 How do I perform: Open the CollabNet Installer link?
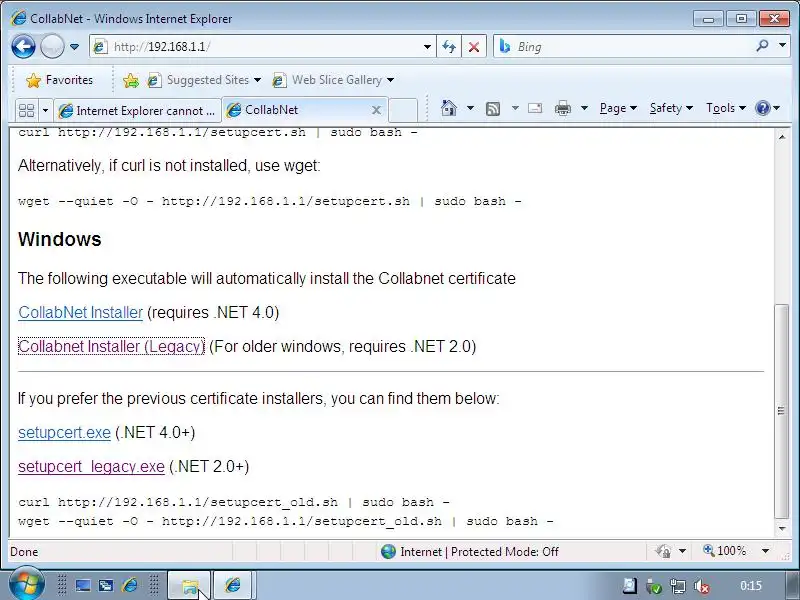tap(81, 312)
